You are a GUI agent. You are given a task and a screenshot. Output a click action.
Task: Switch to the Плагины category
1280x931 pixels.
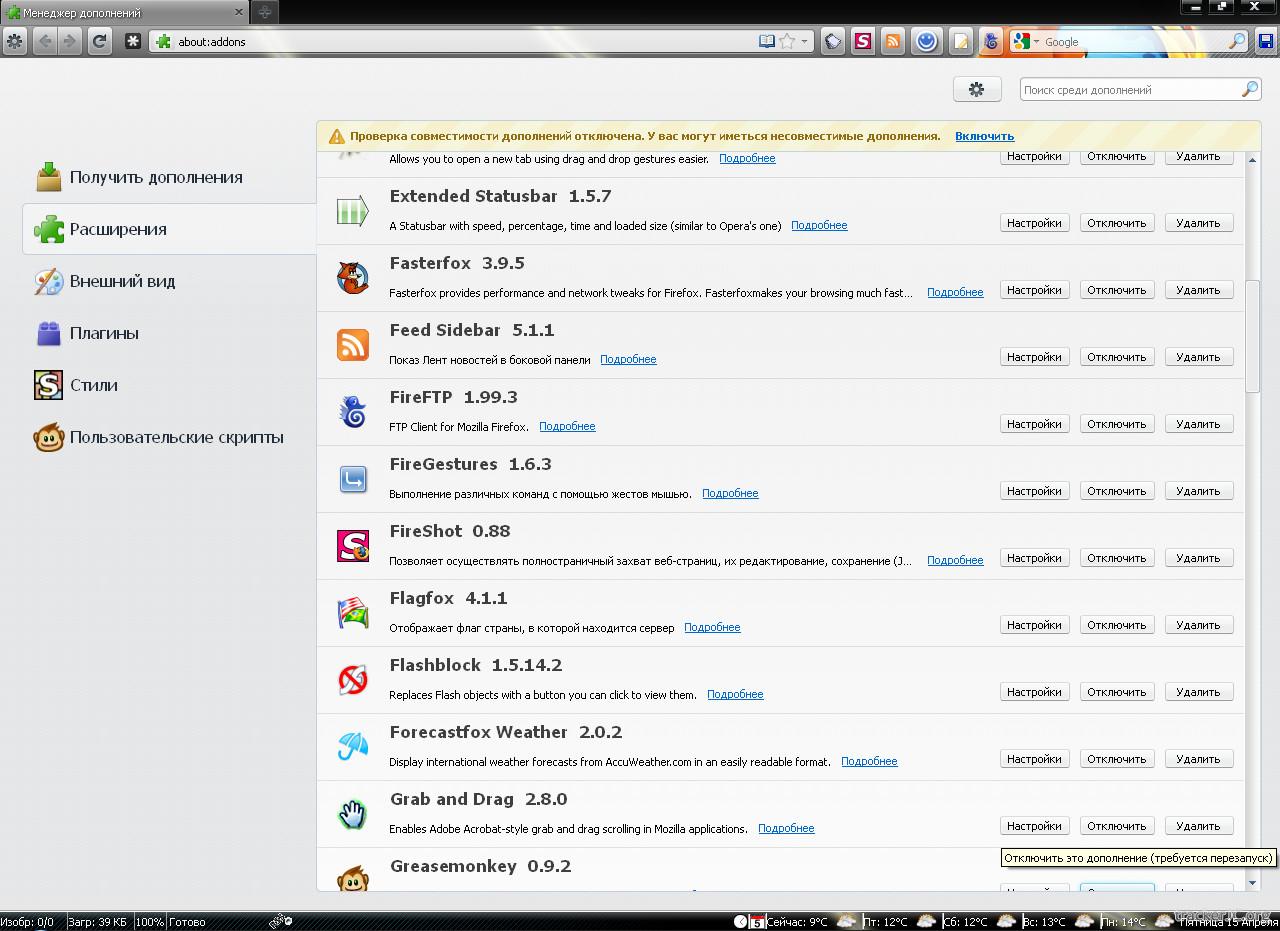pyautogui.click(x=103, y=333)
